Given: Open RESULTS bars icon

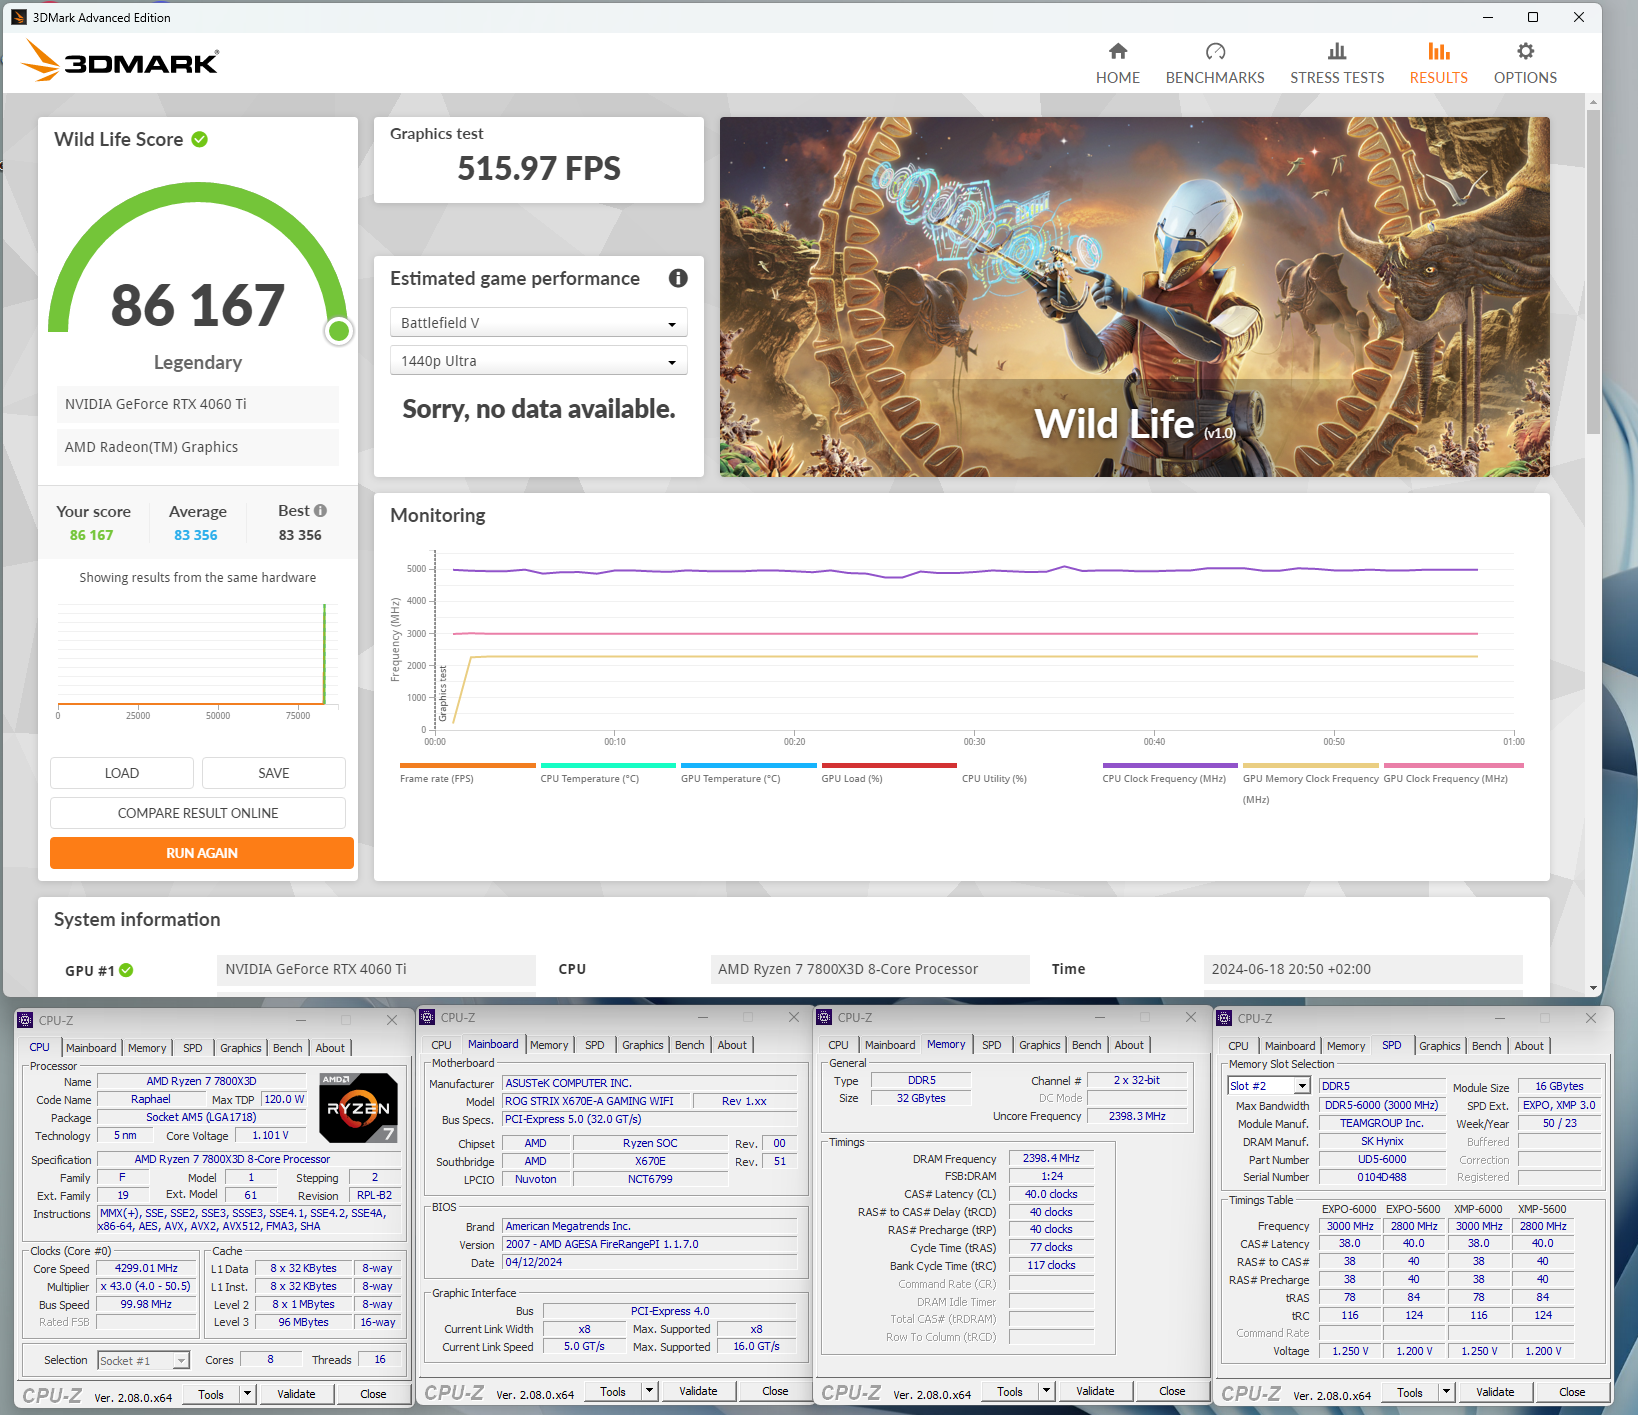Looking at the screenshot, I should coord(1439,51).
